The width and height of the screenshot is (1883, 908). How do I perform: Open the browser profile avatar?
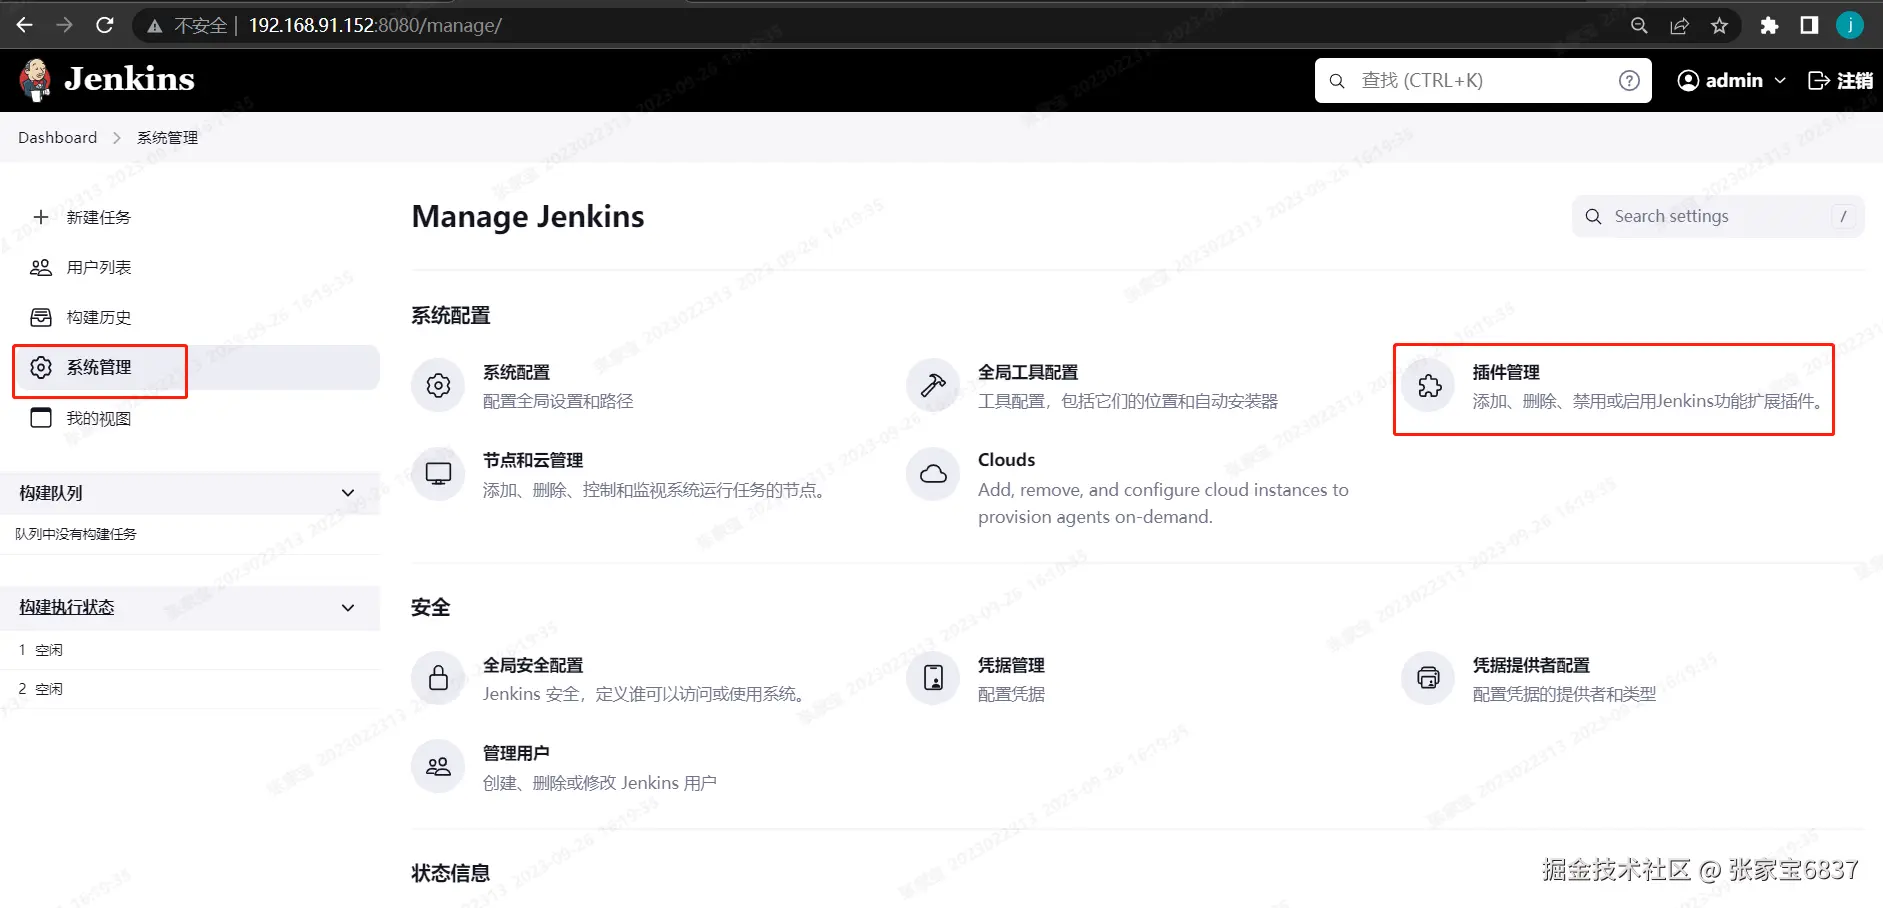click(x=1850, y=25)
